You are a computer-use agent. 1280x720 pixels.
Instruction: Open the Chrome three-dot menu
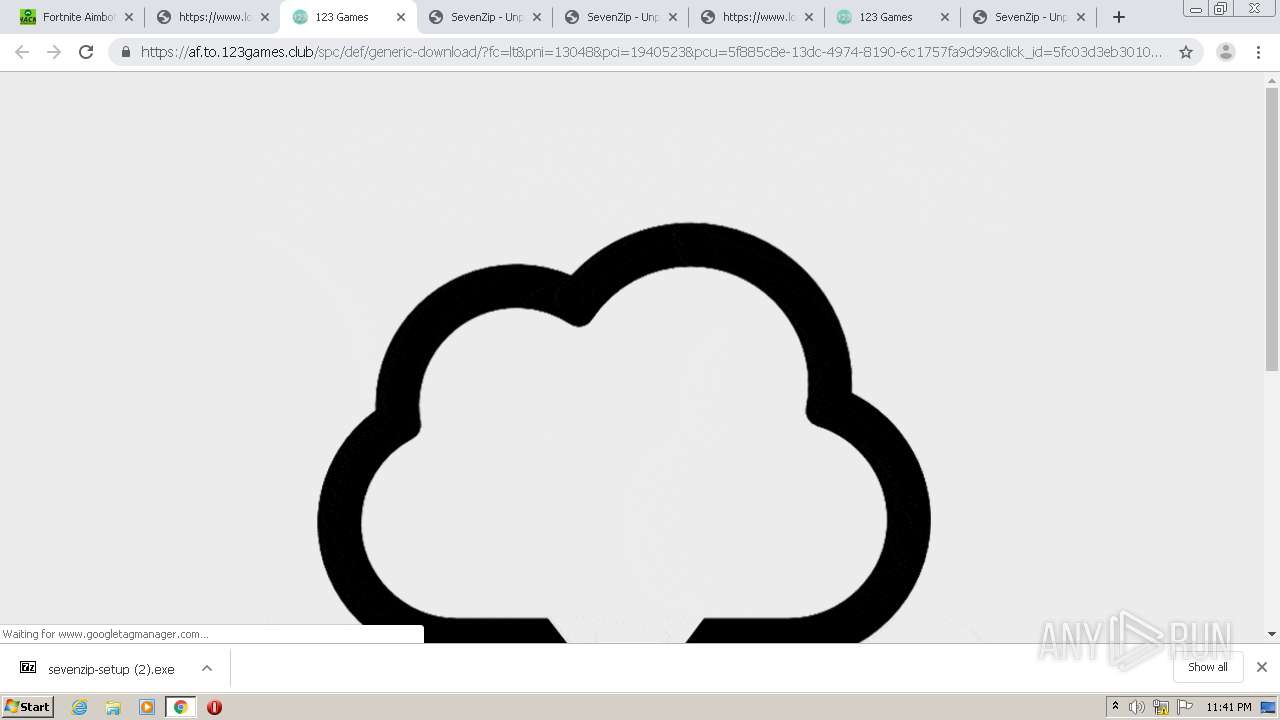point(1258,52)
